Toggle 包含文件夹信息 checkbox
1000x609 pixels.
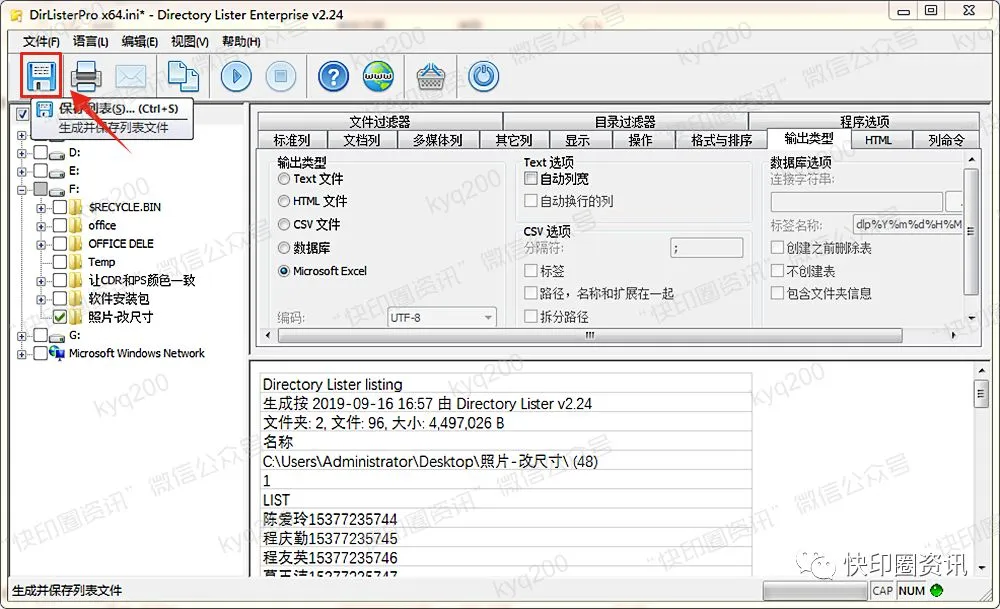[x=777, y=293]
